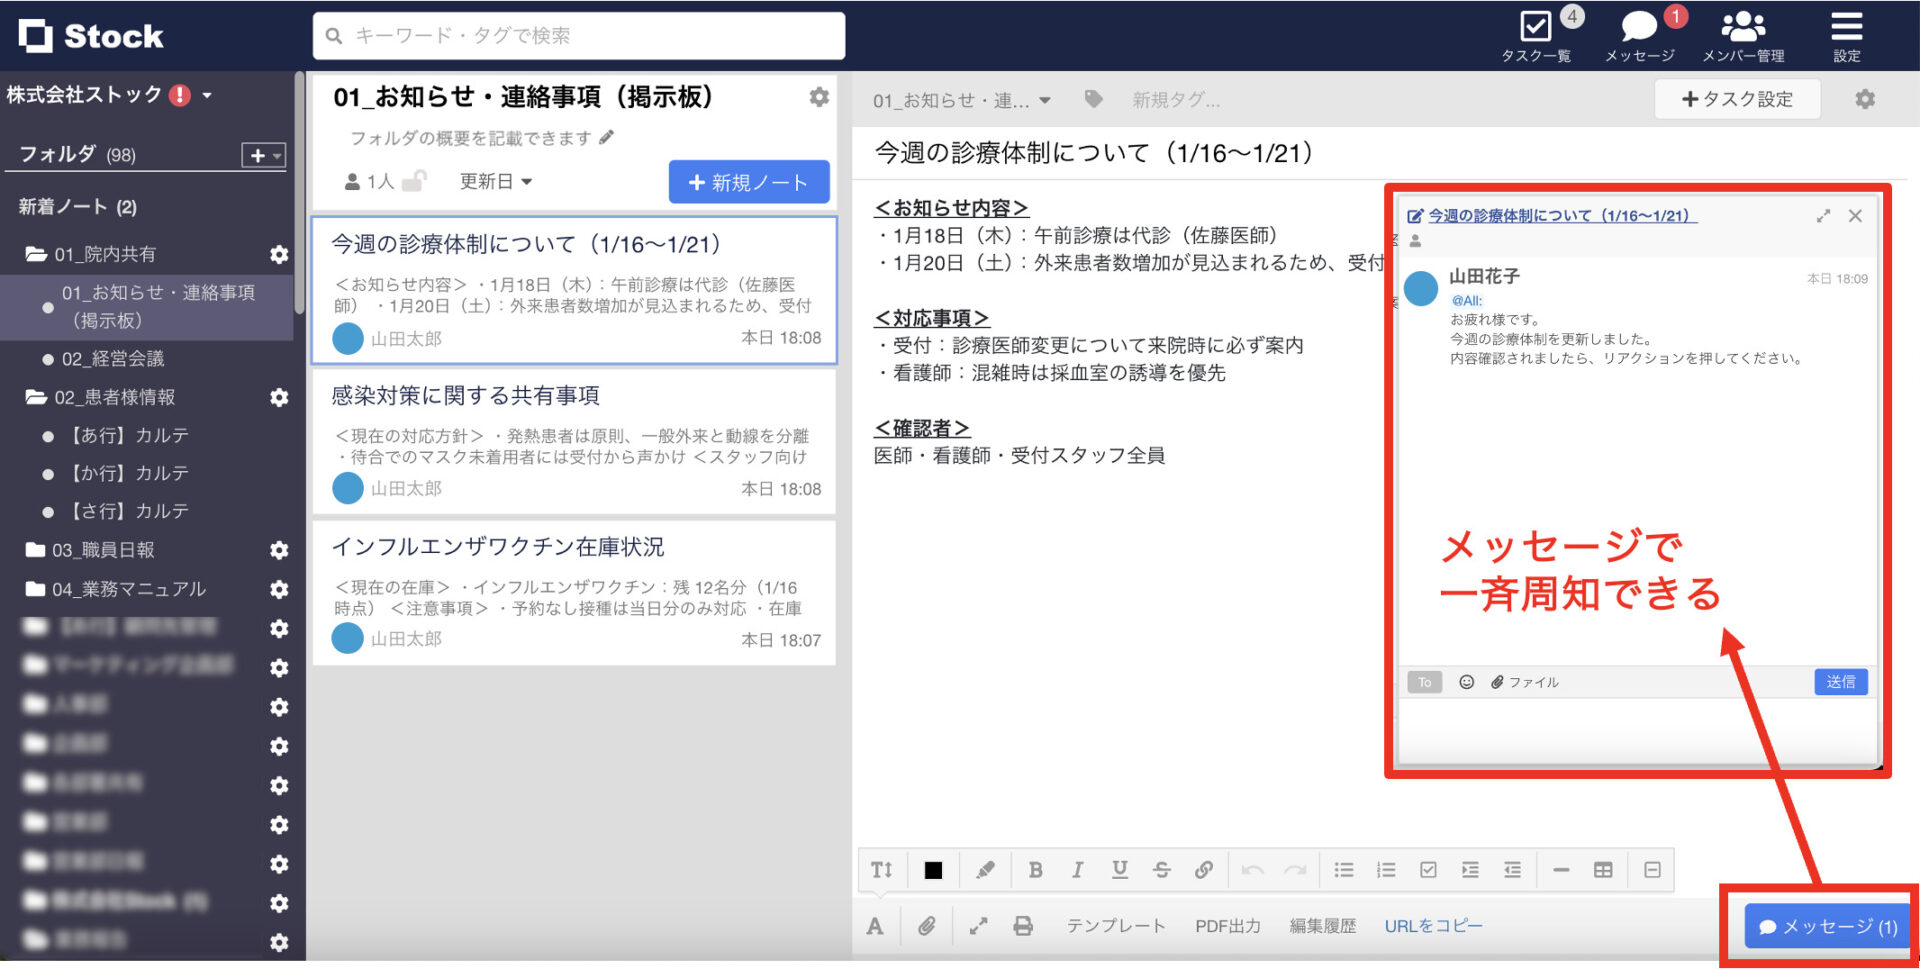Expand the 株式会社ストック account dropdown

207,95
